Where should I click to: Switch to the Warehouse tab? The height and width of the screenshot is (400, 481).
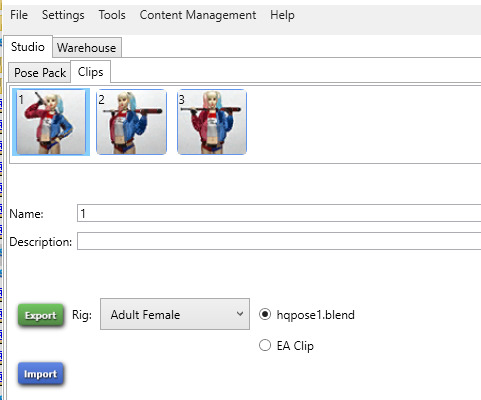[x=87, y=47]
